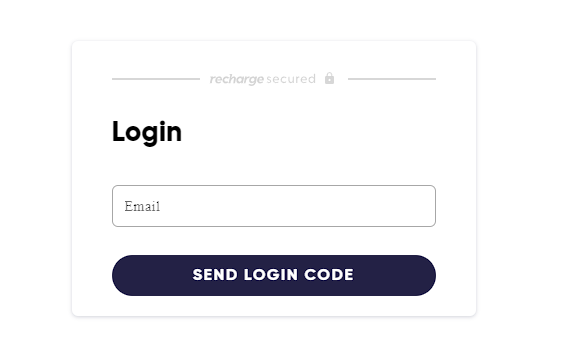Submit the form via Send Login Code
Viewport: 584px width, 363px height.
(x=274, y=276)
